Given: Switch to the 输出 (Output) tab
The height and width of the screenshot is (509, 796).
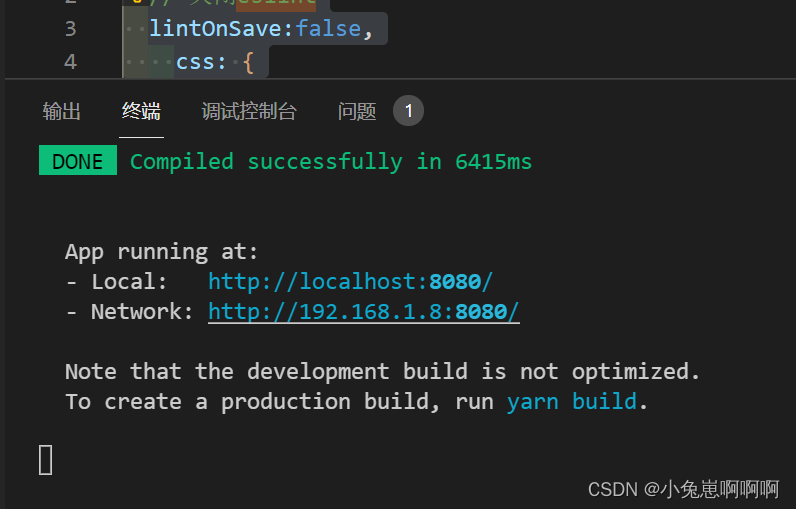Looking at the screenshot, I should (x=62, y=111).
